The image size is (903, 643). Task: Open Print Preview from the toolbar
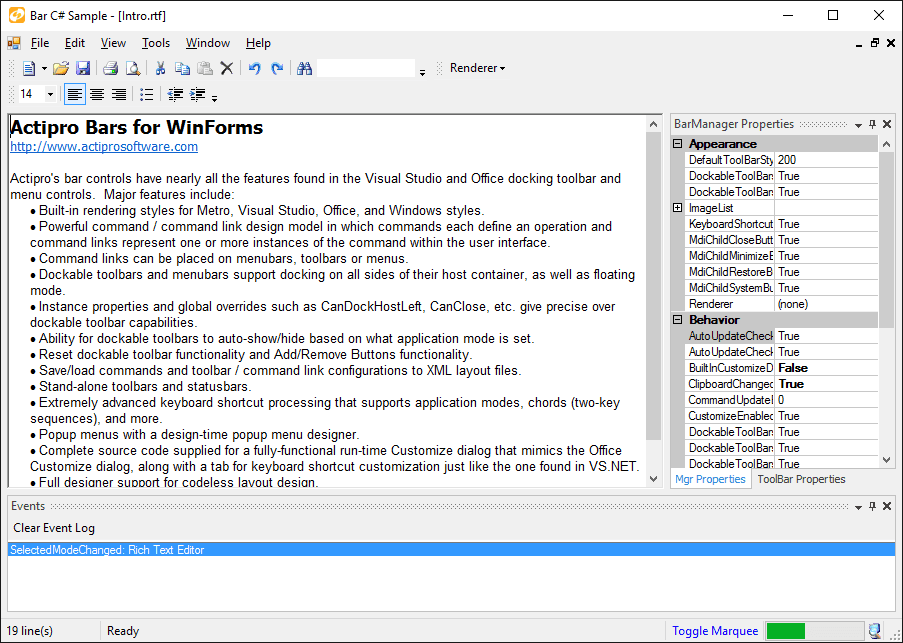[x=132, y=69]
